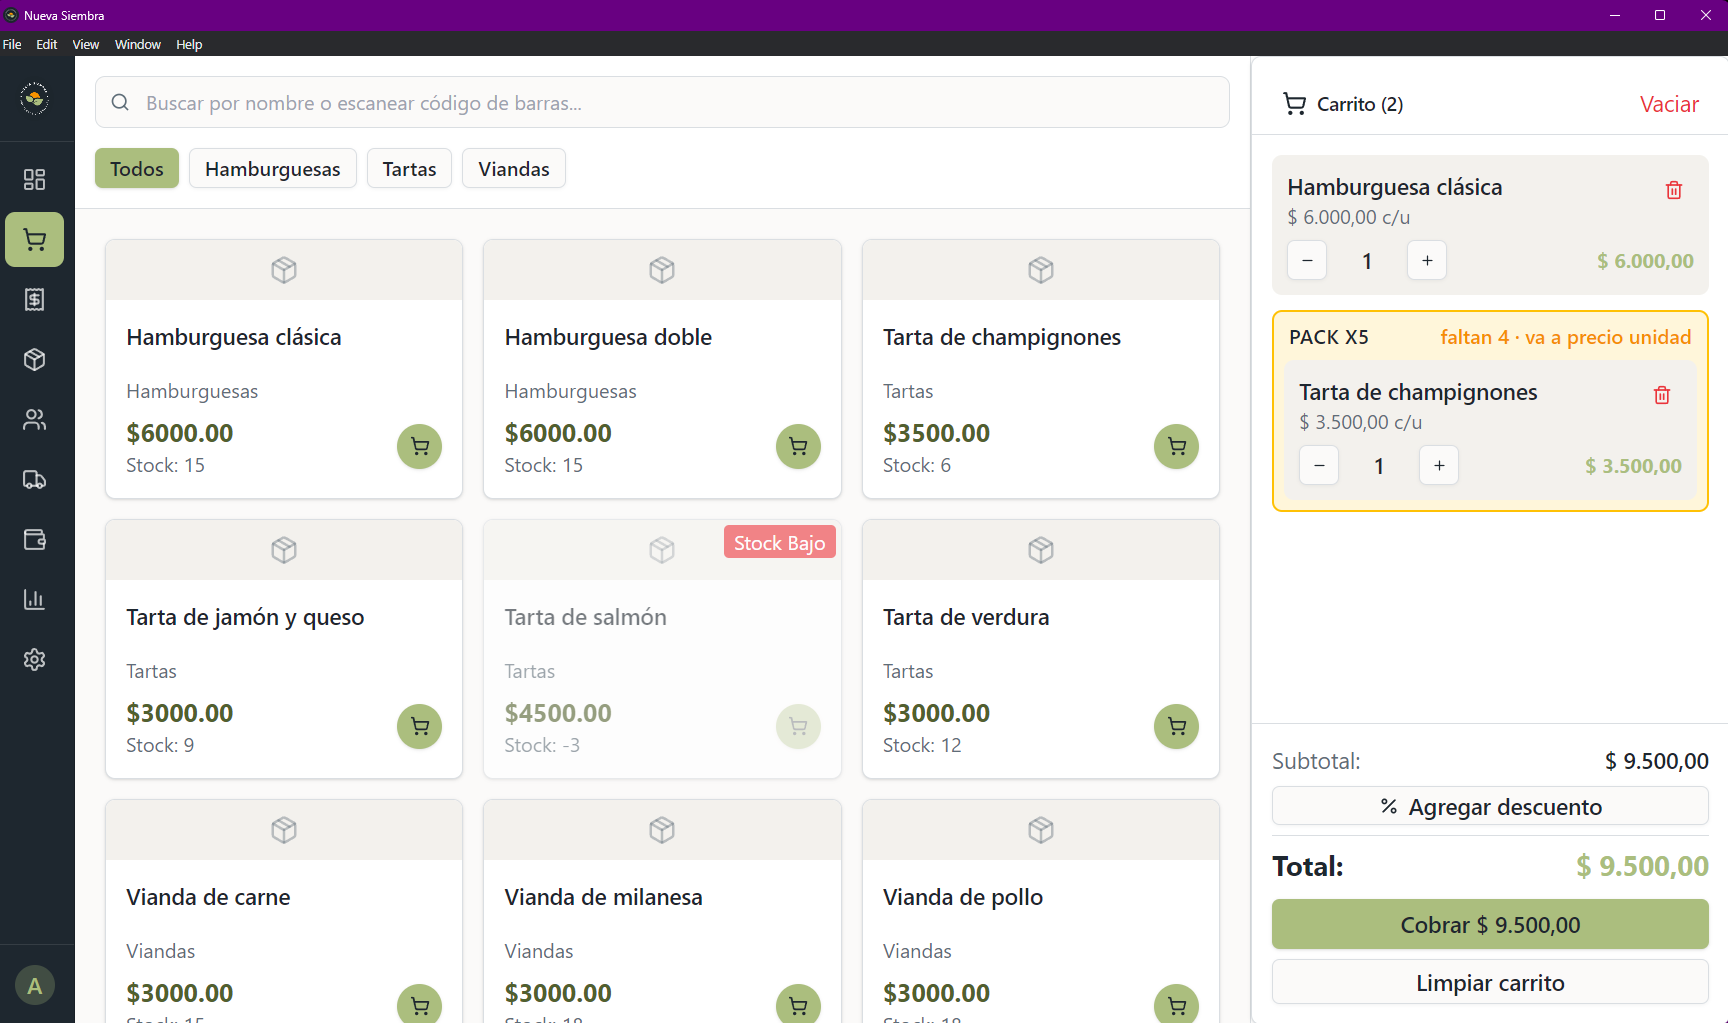Select the Vianda de milanesa product title
Image resolution: width=1728 pixels, height=1023 pixels.
click(x=604, y=897)
